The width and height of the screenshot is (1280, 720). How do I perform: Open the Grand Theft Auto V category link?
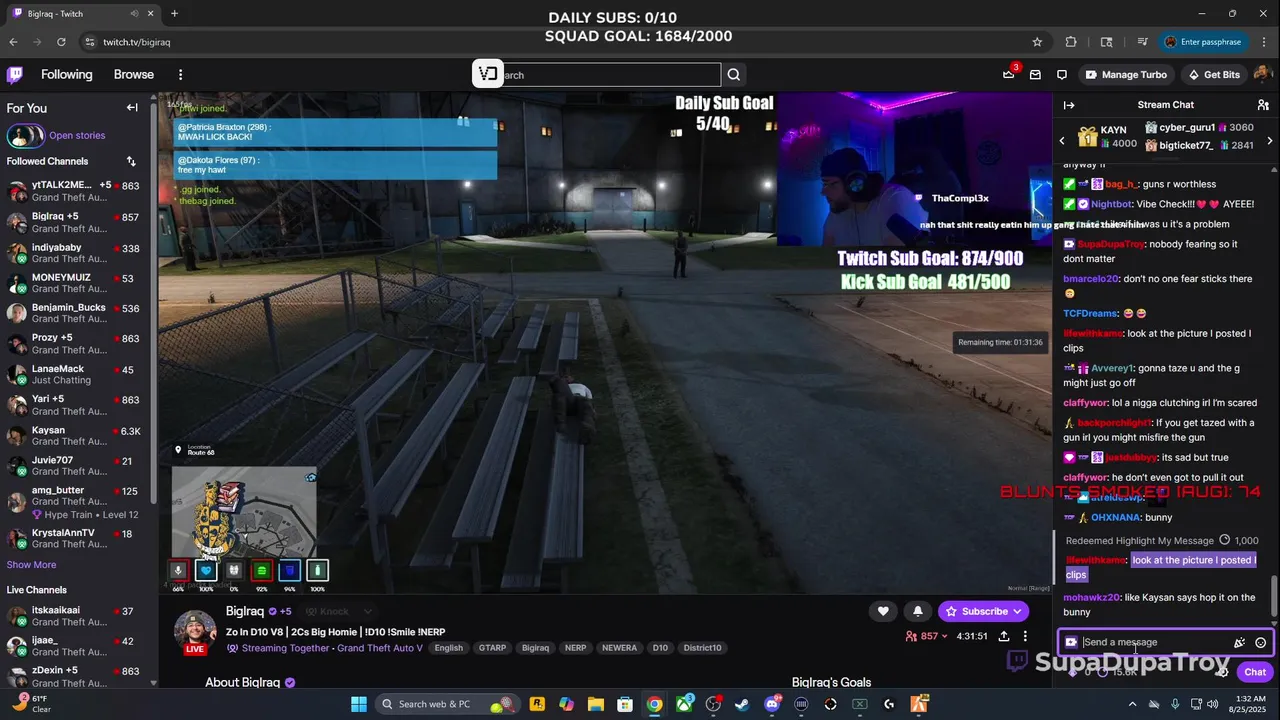point(382,648)
